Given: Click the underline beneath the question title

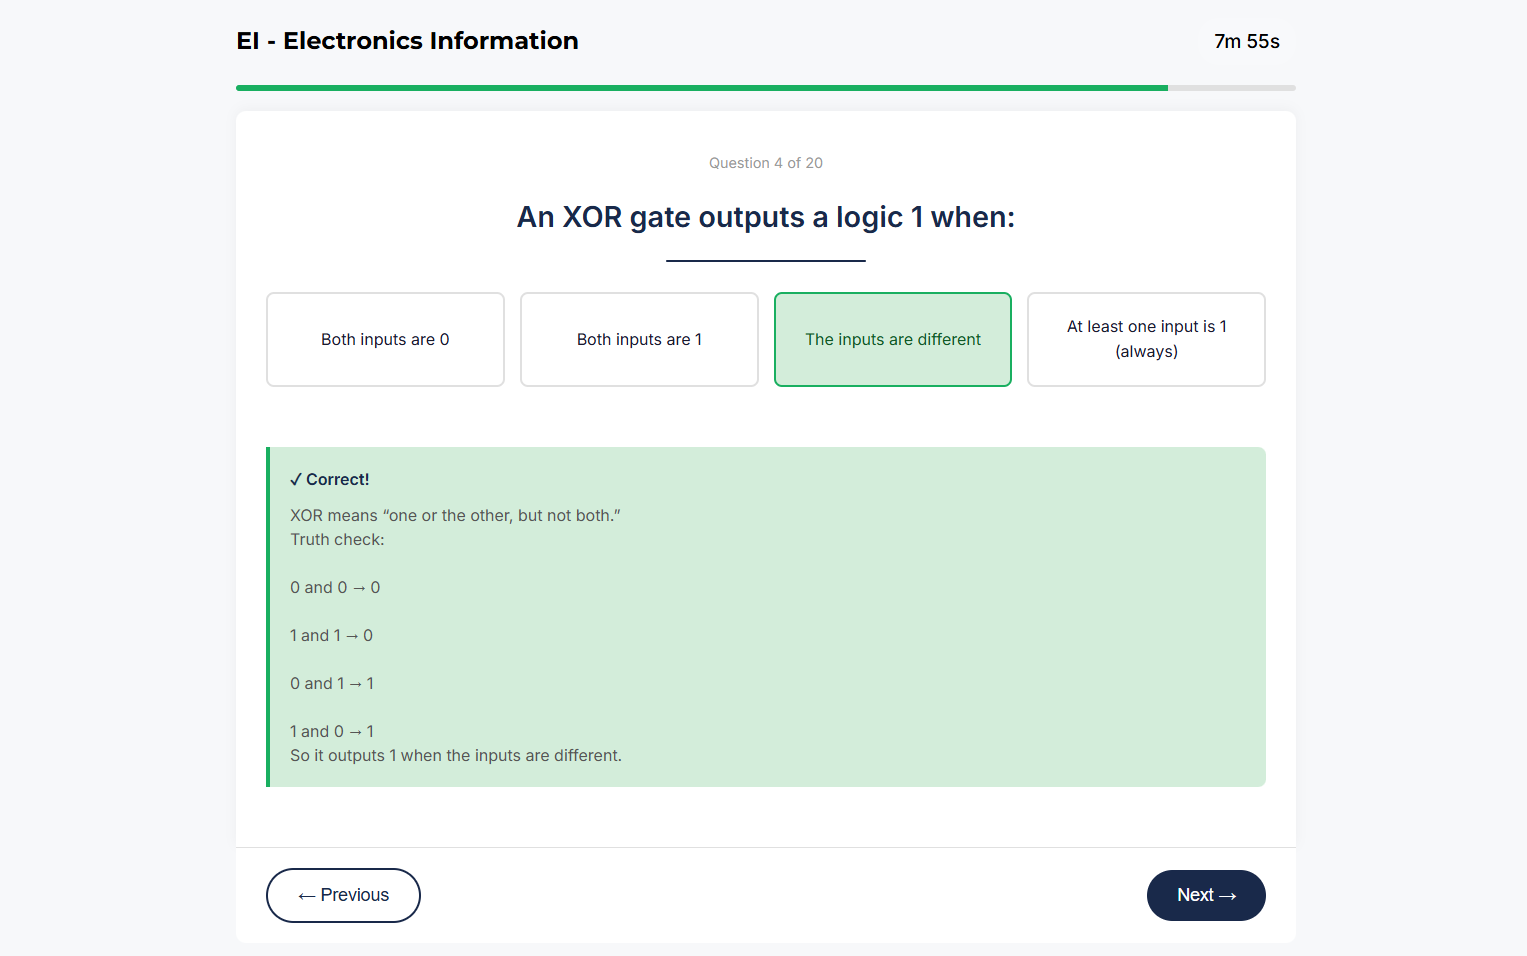Looking at the screenshot, I should [x=765, y=261].
